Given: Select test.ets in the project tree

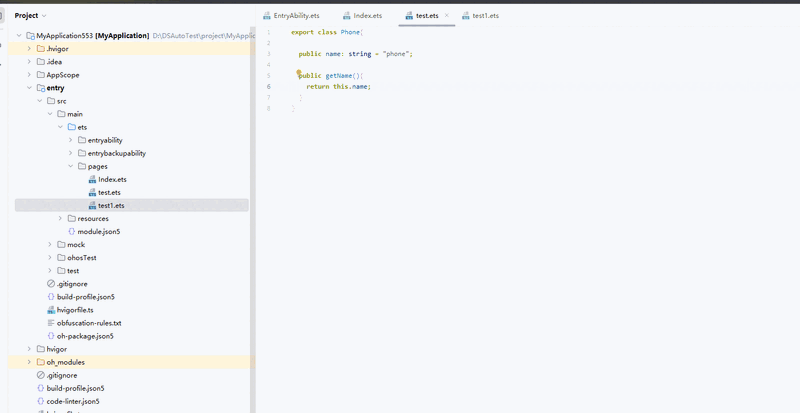Looking at the screenshot, I should point(109,192).
